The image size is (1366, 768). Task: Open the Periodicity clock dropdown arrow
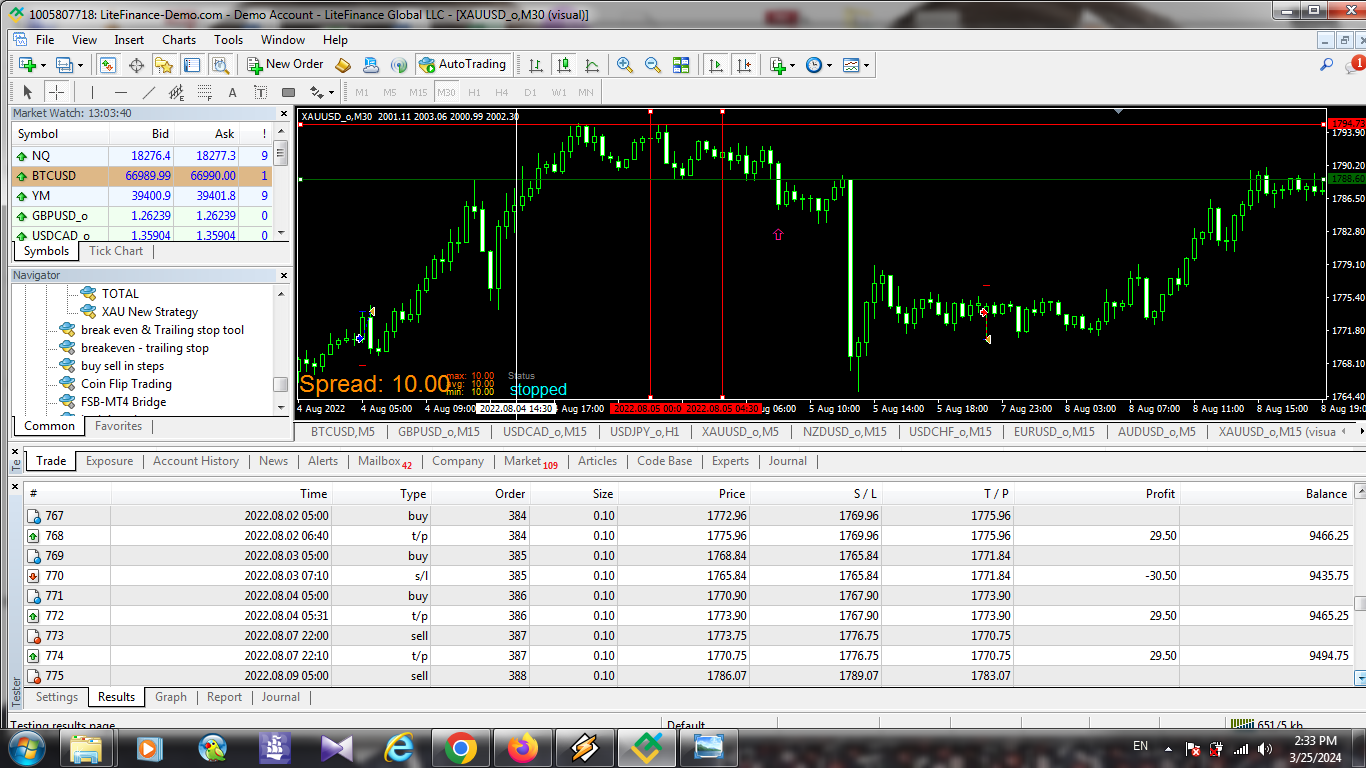coord(829,66)
